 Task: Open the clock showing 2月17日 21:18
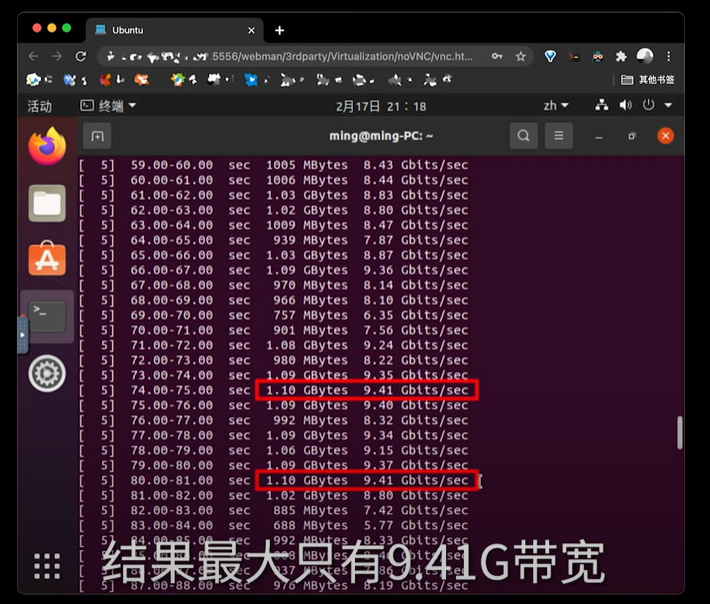pos(381,106)
